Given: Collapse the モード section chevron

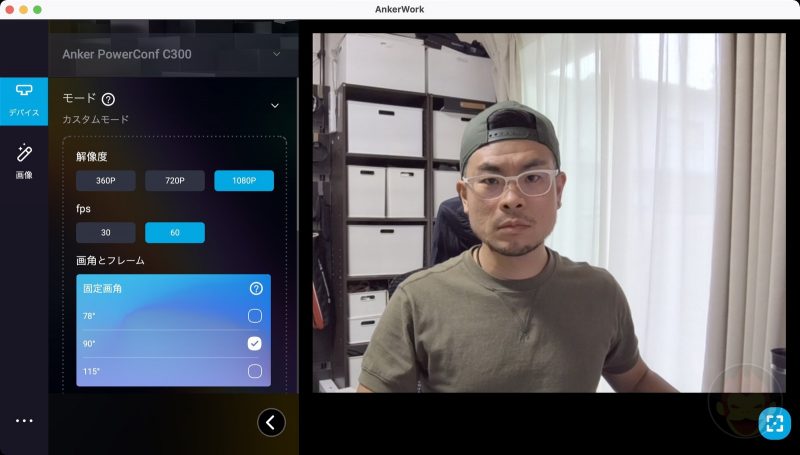Looking at the screenshot, I should (x=275, y=105).
